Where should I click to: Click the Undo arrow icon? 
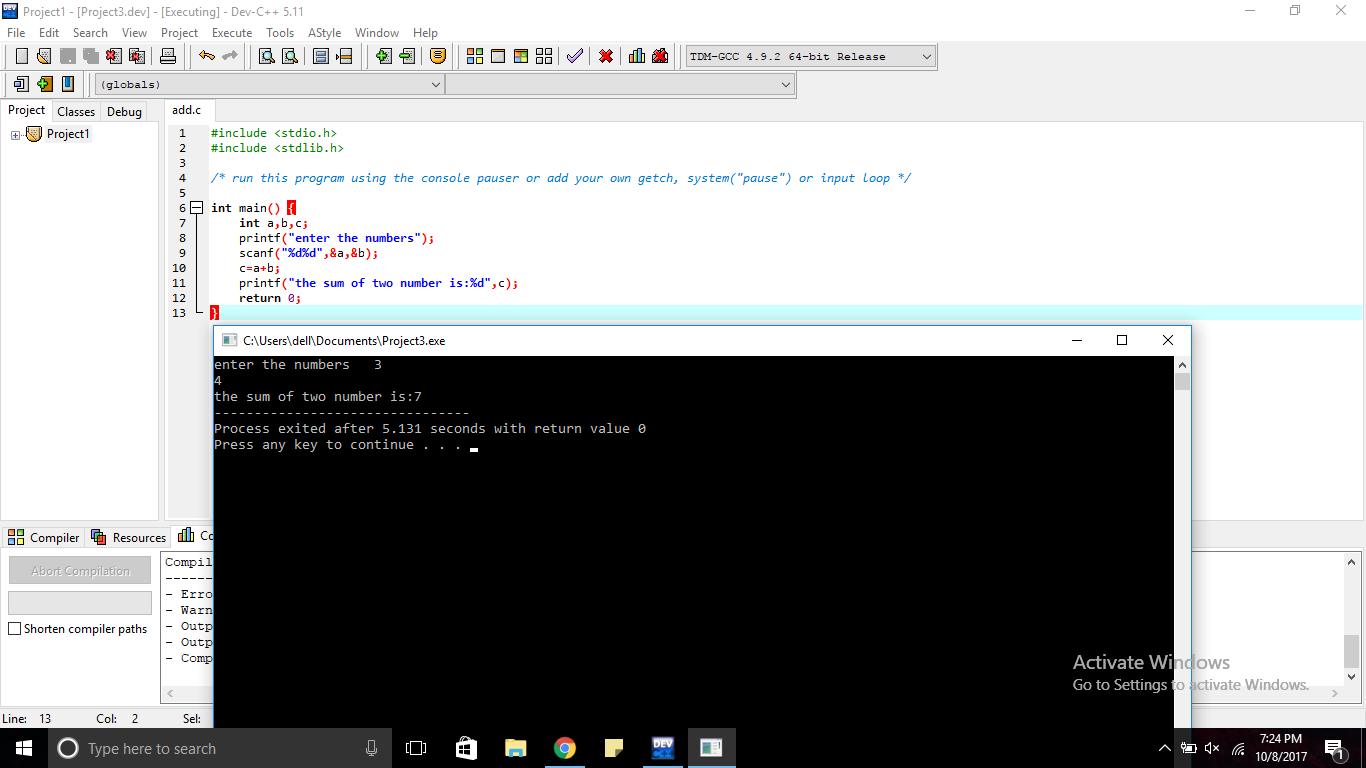tap(205, 56)
